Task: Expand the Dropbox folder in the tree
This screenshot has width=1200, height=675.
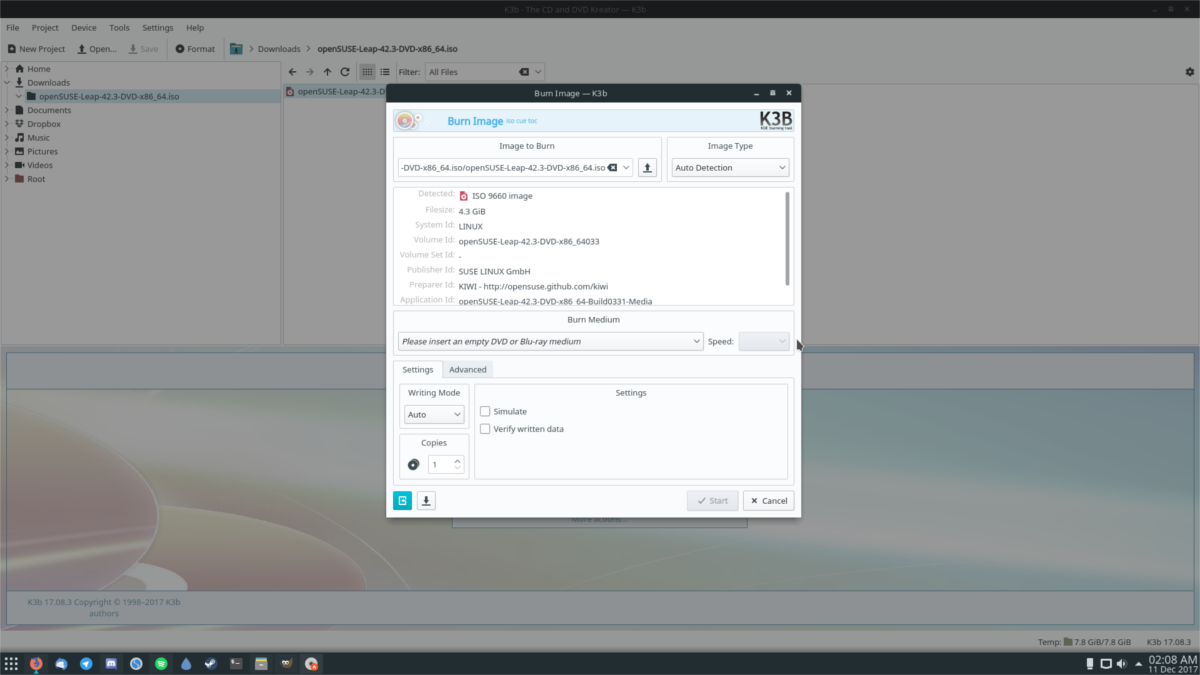Action: click(x=7, y=124)
